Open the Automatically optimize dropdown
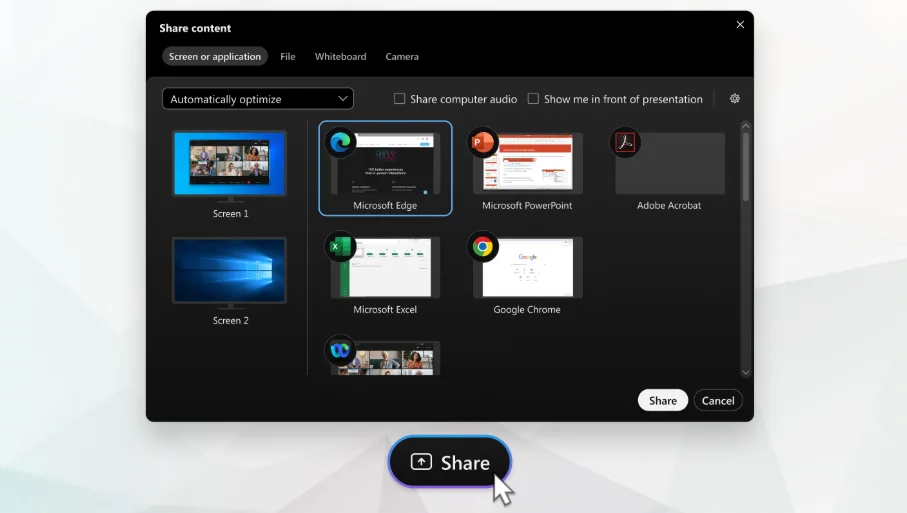Image resolution: width=907 pixels, height=513 pixels. point(258,99)
